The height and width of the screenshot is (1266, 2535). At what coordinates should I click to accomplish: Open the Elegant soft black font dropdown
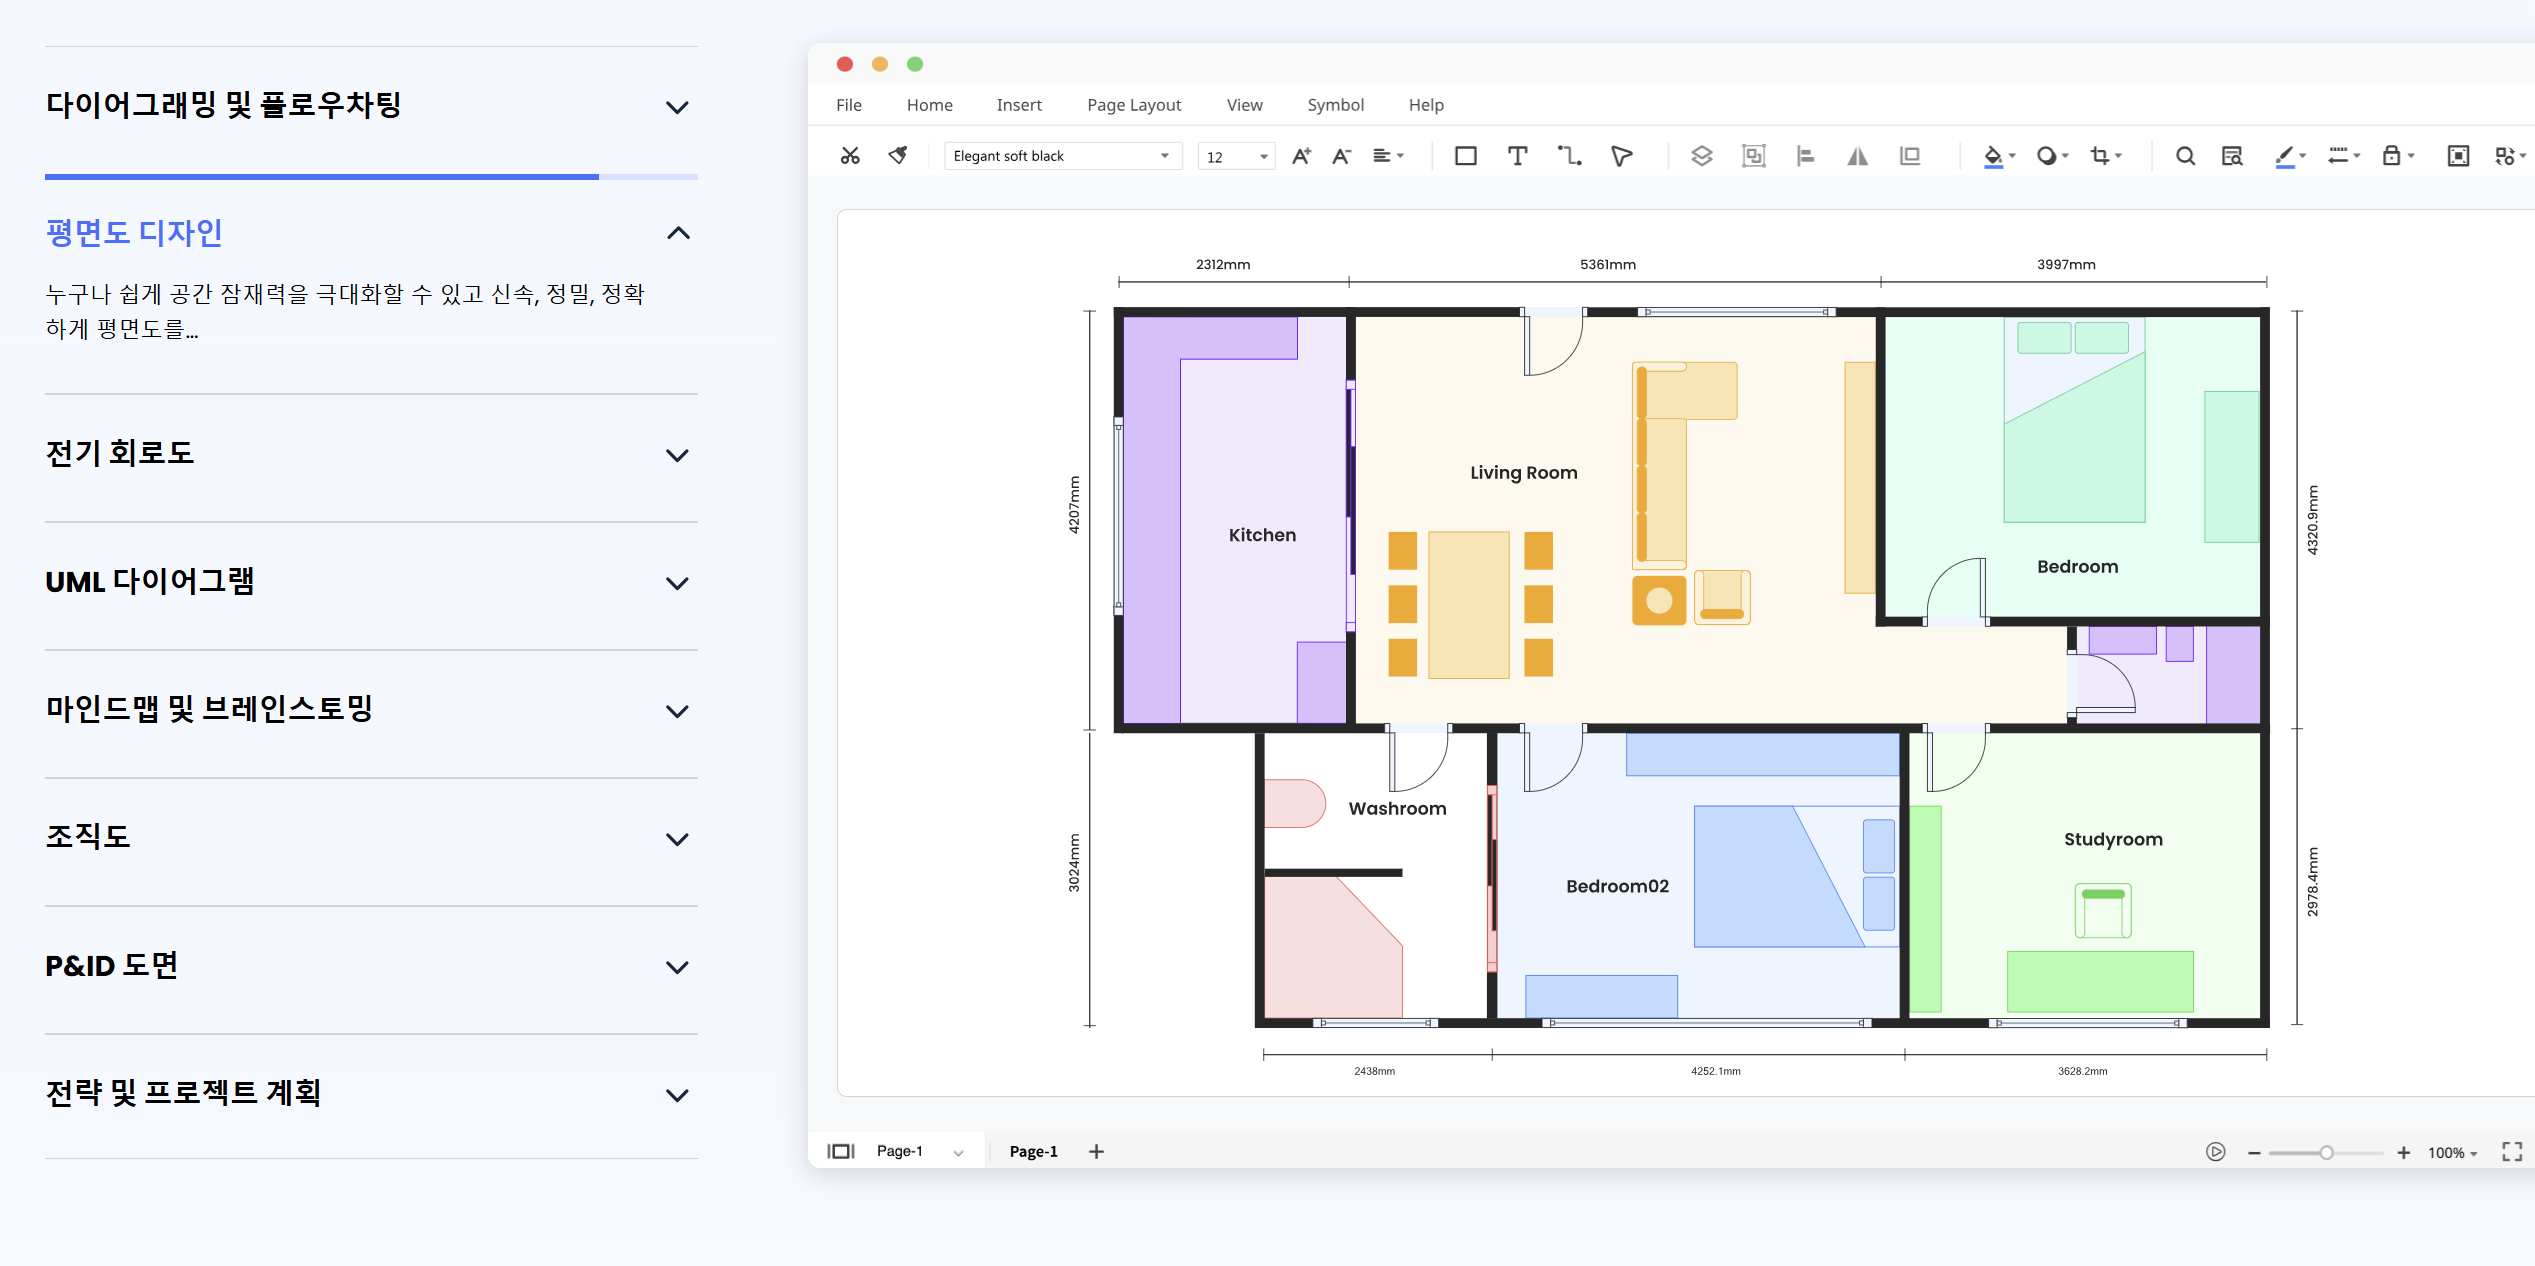1063,156
